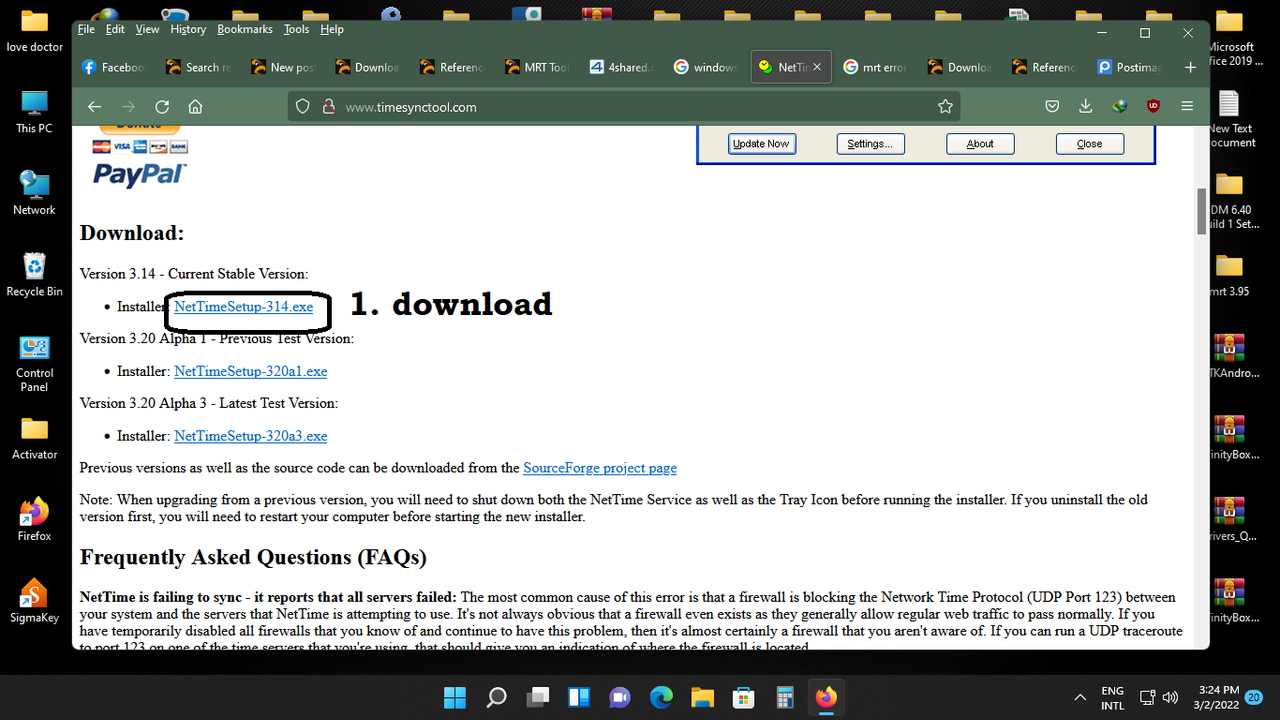Open the Bookmarks menu
Image resolution: width=1280 pixels, height=720 pixels.
[x=244, y=29]
